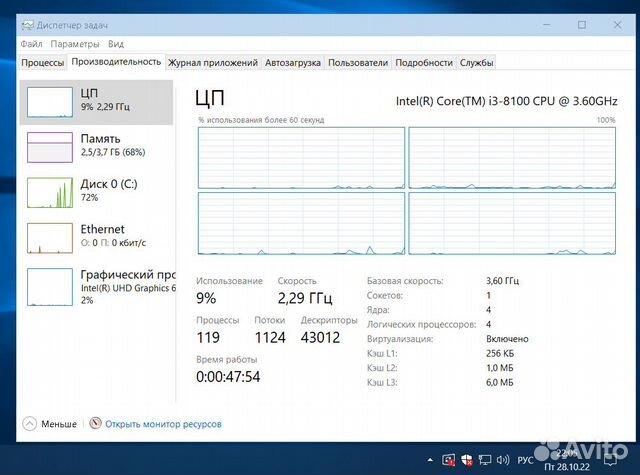Click the thread count 1124
This screenshot has height=475, width=640.
[x=270, y=337]
